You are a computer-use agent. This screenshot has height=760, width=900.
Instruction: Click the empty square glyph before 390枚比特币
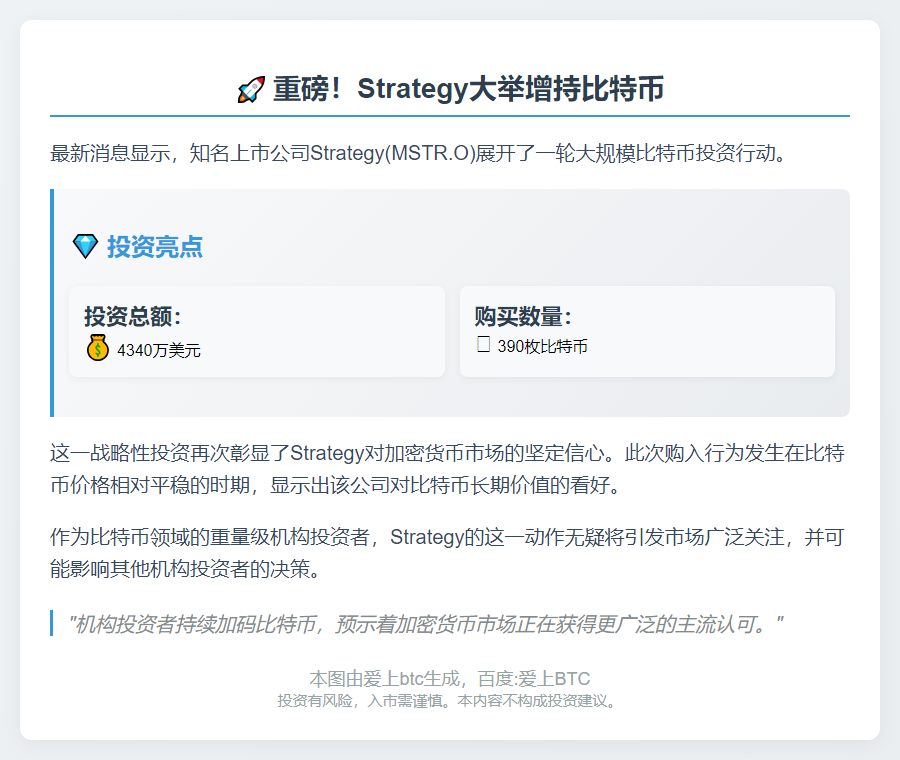point(483,346)
